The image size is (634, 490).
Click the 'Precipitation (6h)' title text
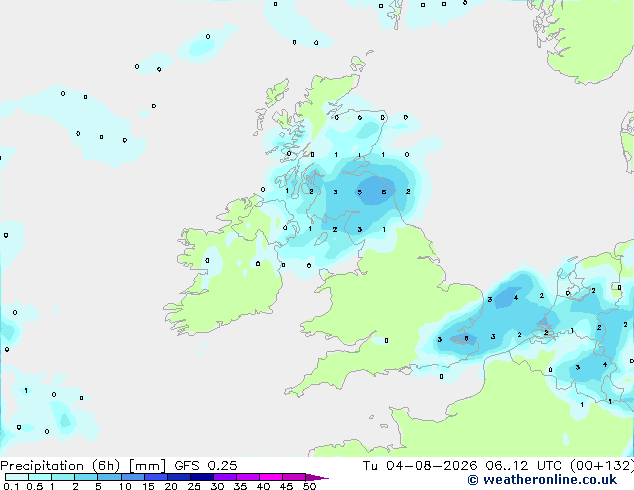tap(60, 466)
